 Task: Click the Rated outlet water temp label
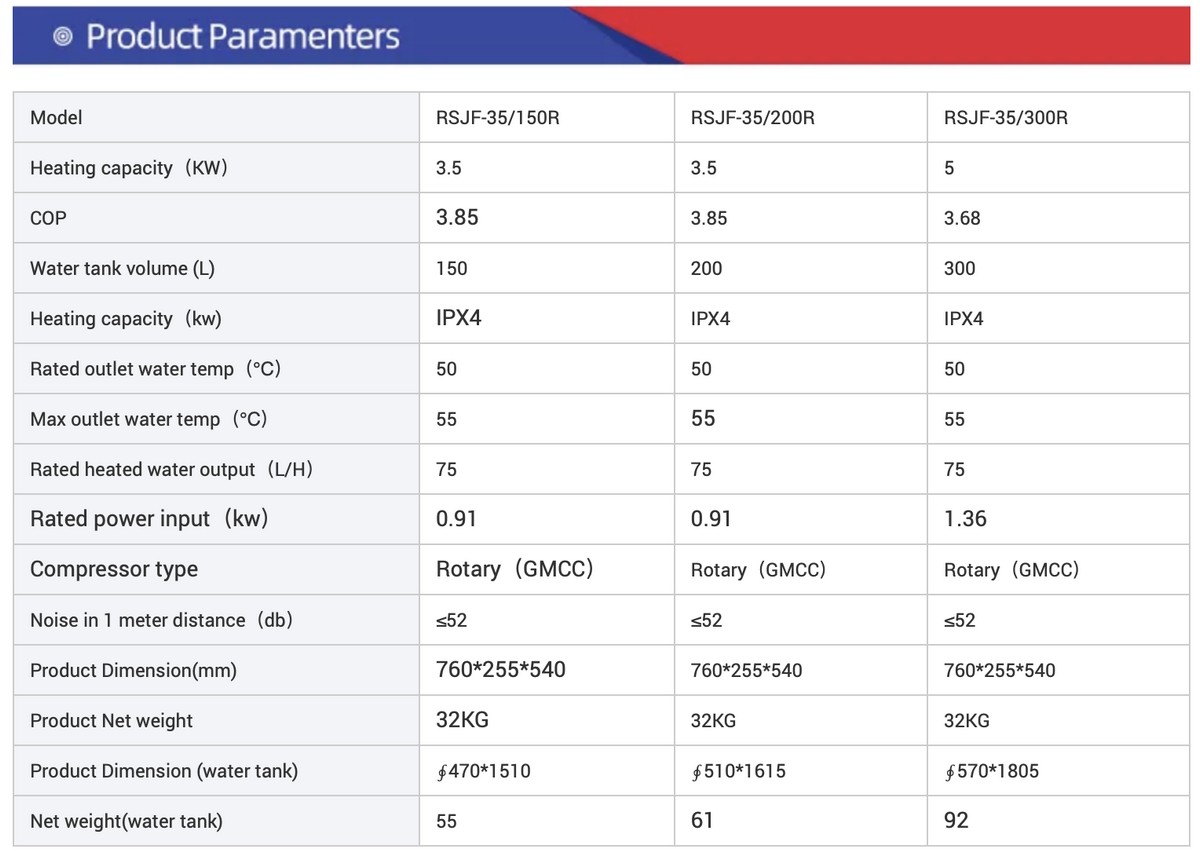(x=156, y=369)
